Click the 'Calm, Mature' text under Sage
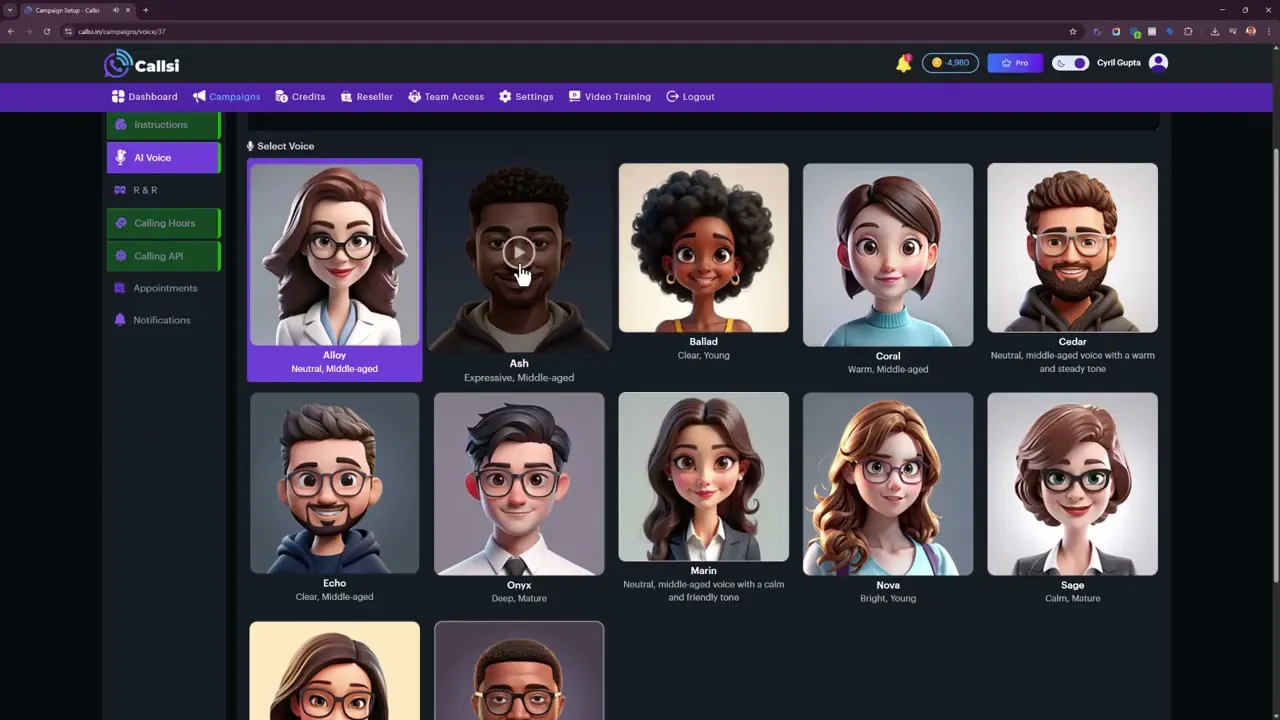This screenshot has height=720, width=1280. [1072, 599]
